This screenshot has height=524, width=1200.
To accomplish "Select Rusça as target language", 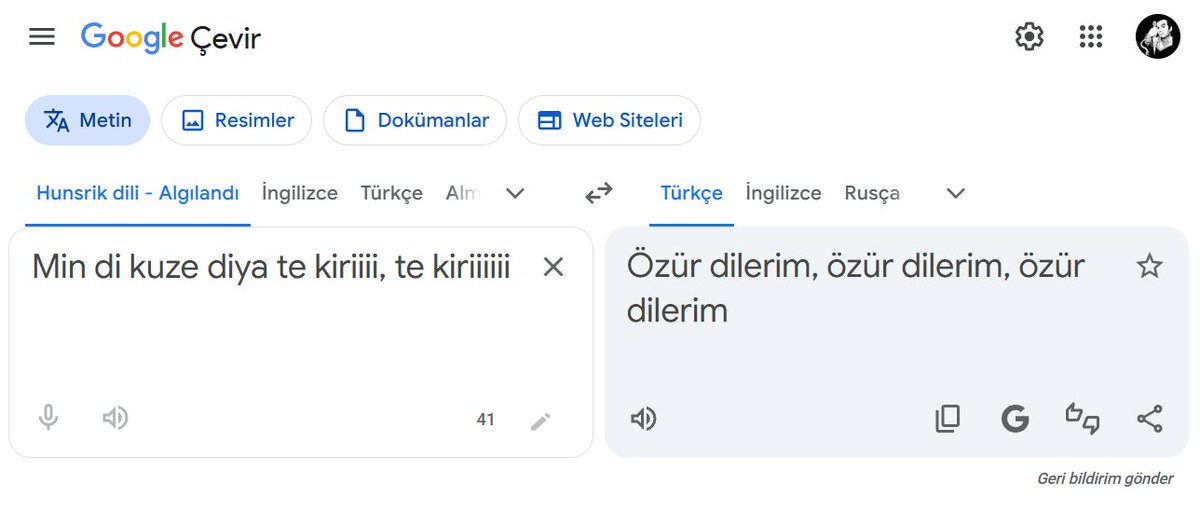I will (x=872, y=194).
